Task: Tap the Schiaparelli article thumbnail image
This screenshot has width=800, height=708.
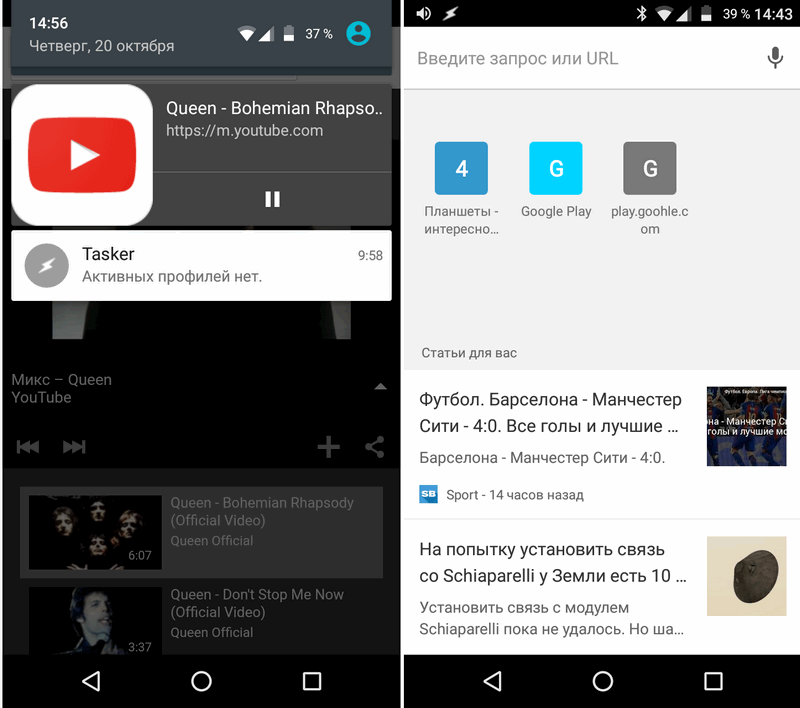Action: (746, 576)
